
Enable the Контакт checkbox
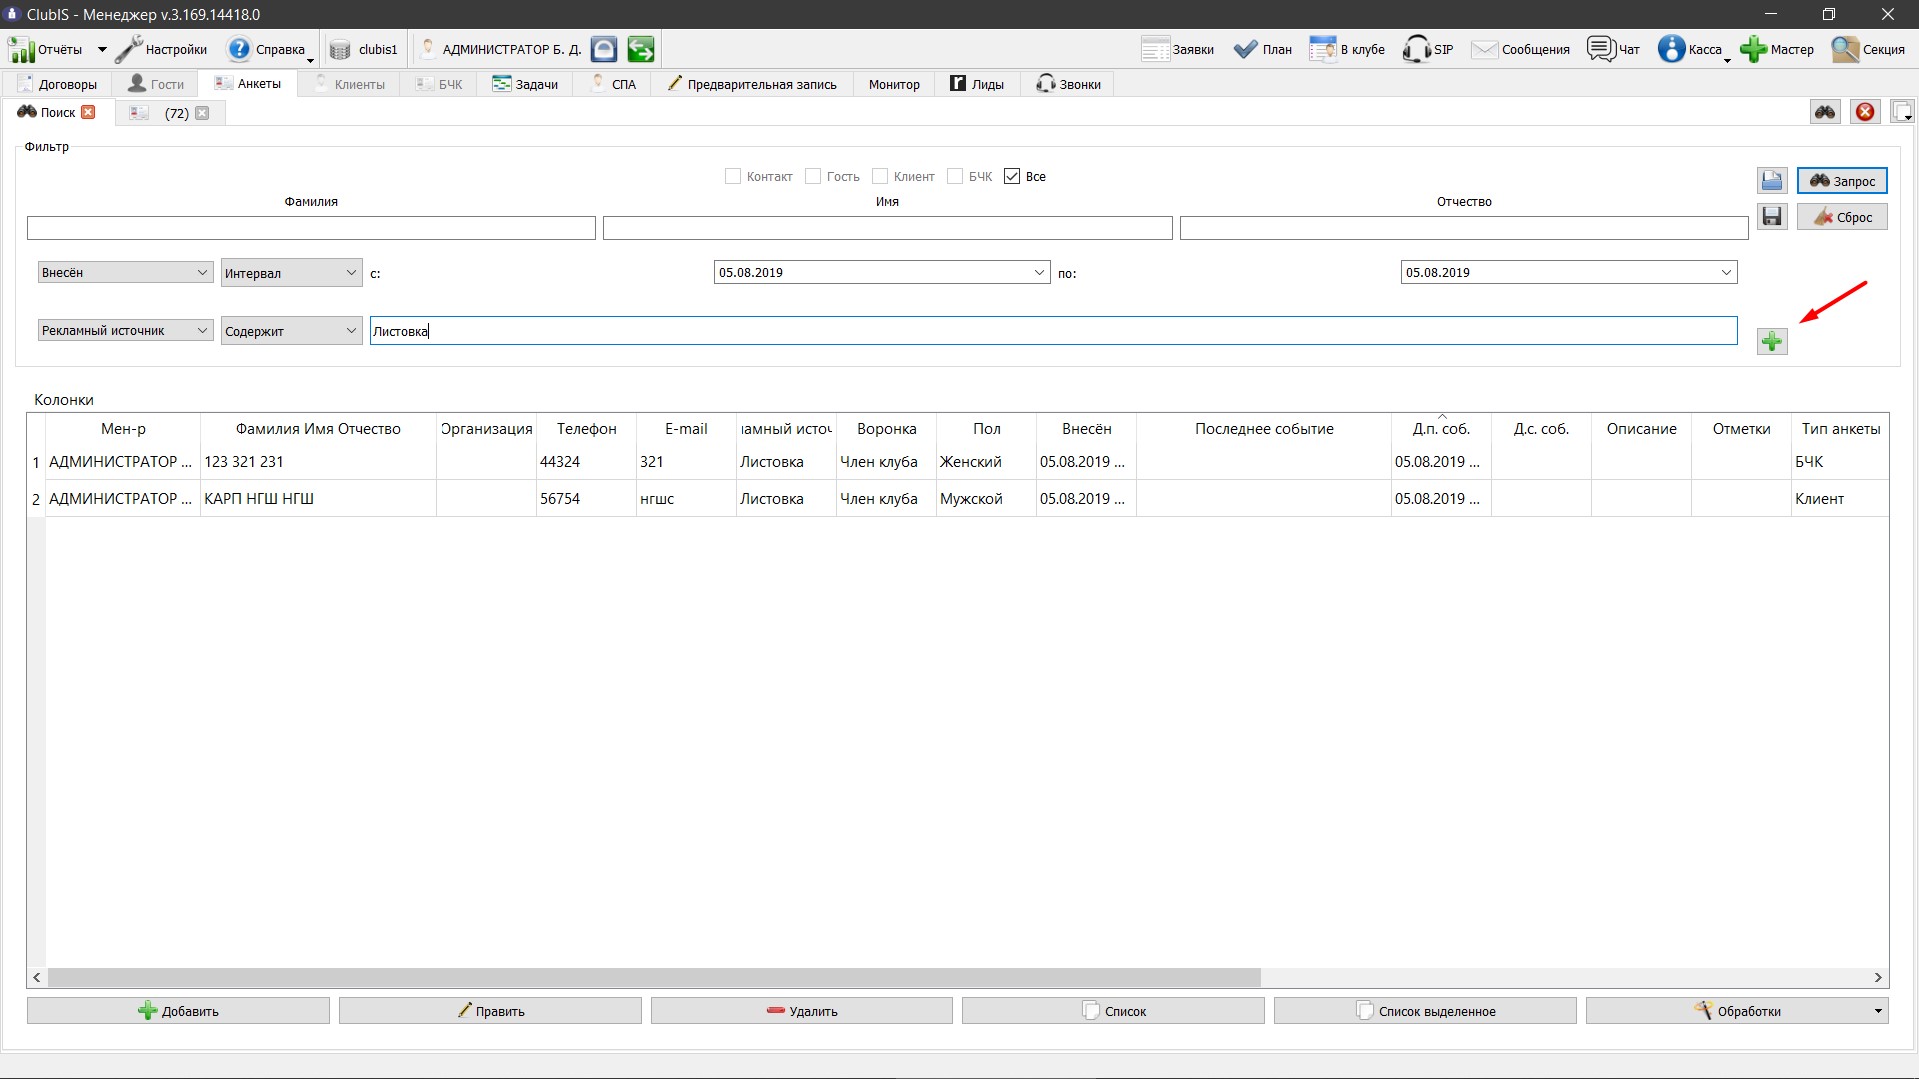pos(733,177)
